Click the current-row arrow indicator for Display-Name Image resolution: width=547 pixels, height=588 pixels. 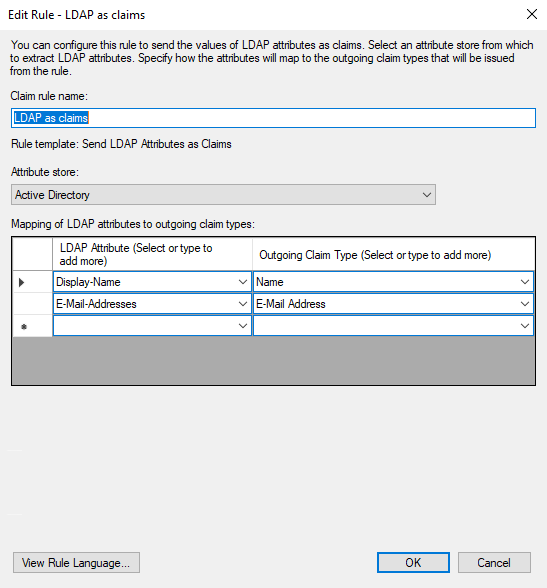point(22,282)
